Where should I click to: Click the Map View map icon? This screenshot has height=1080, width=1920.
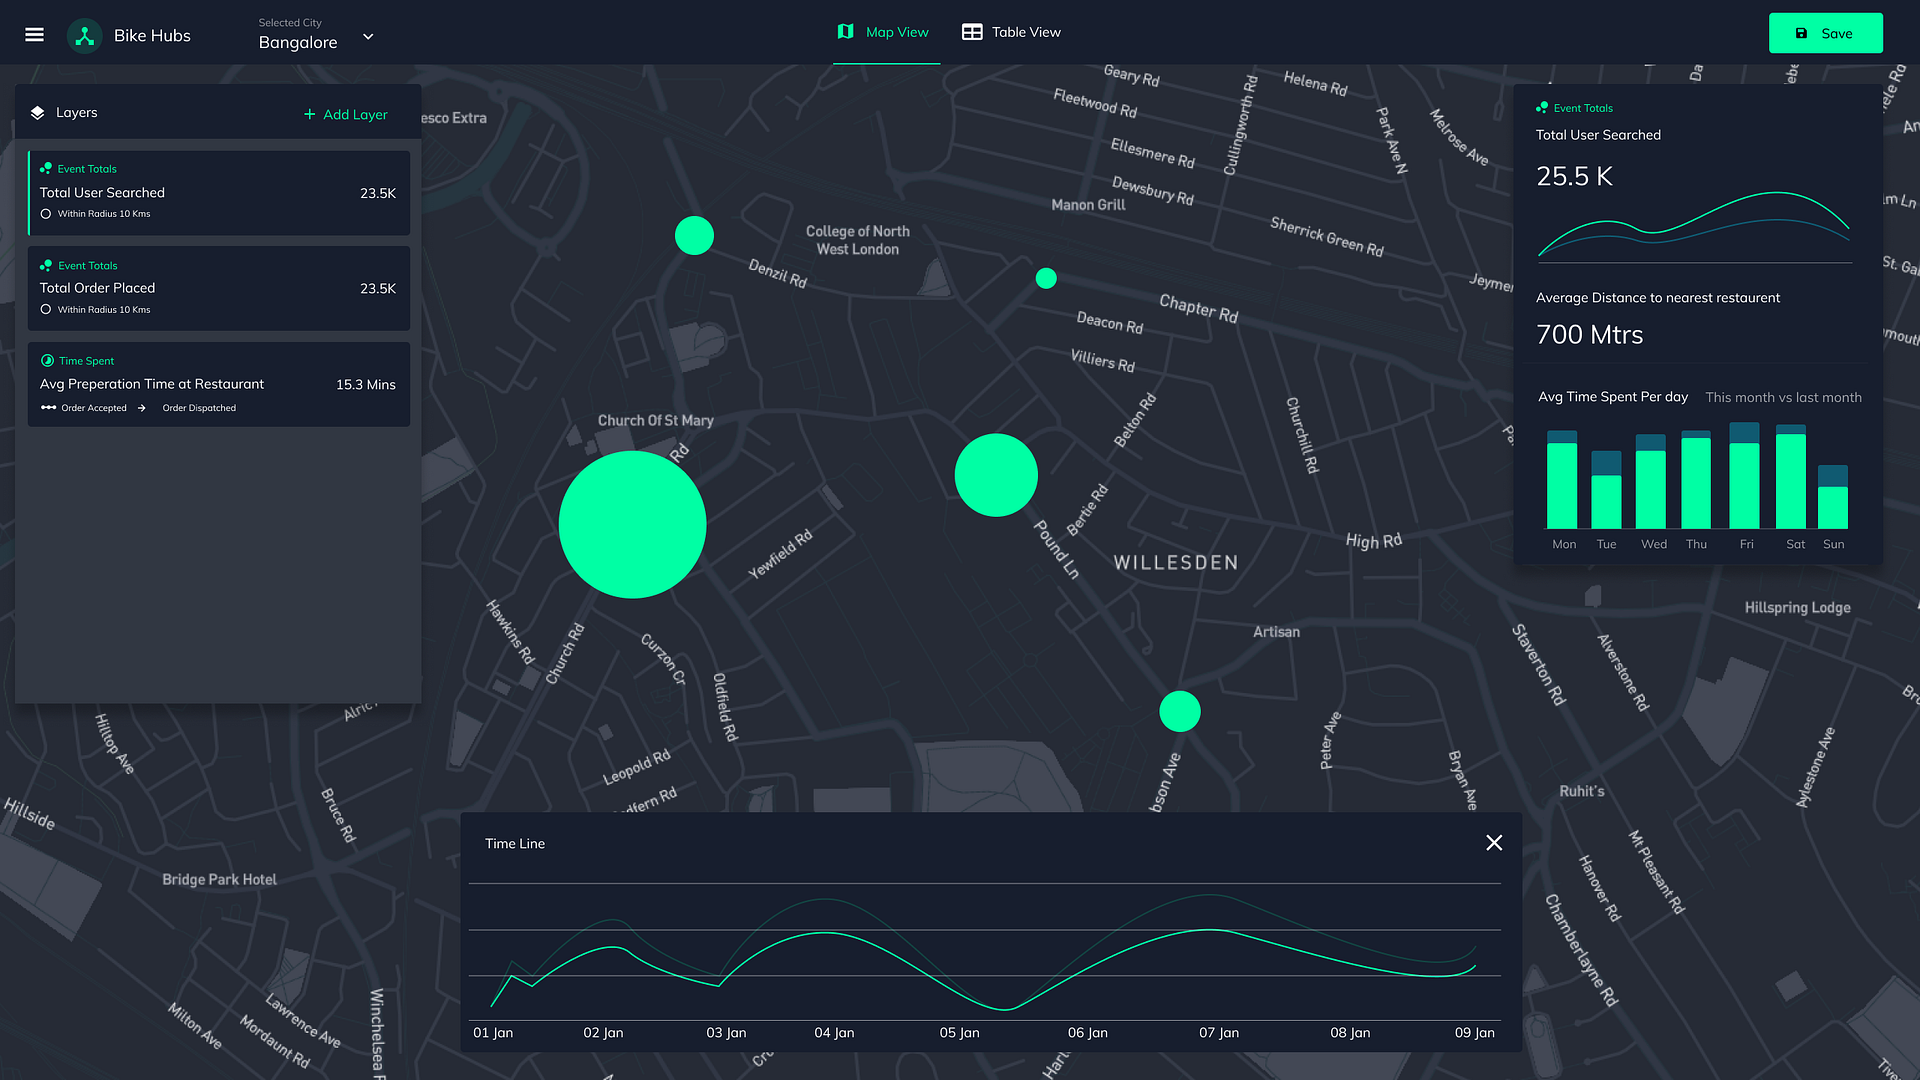click(x=845, y=32)
